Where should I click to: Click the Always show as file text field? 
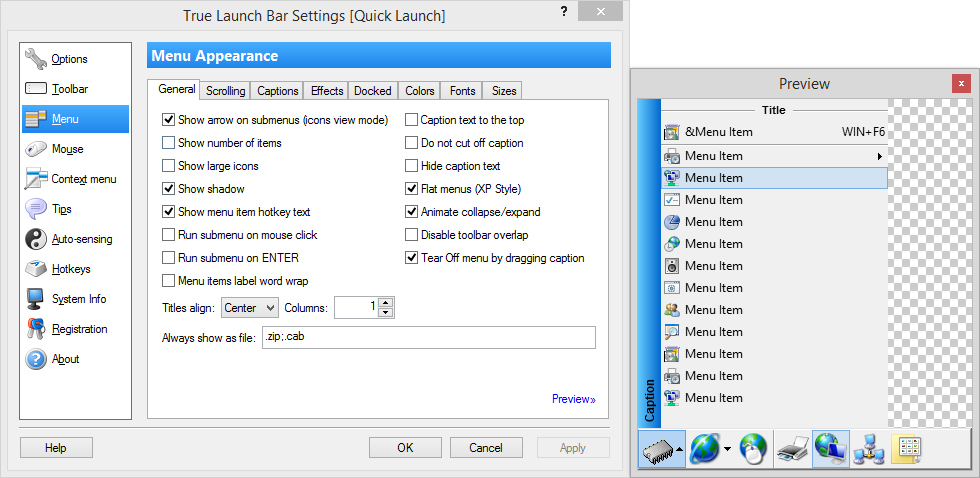point(429,337)
